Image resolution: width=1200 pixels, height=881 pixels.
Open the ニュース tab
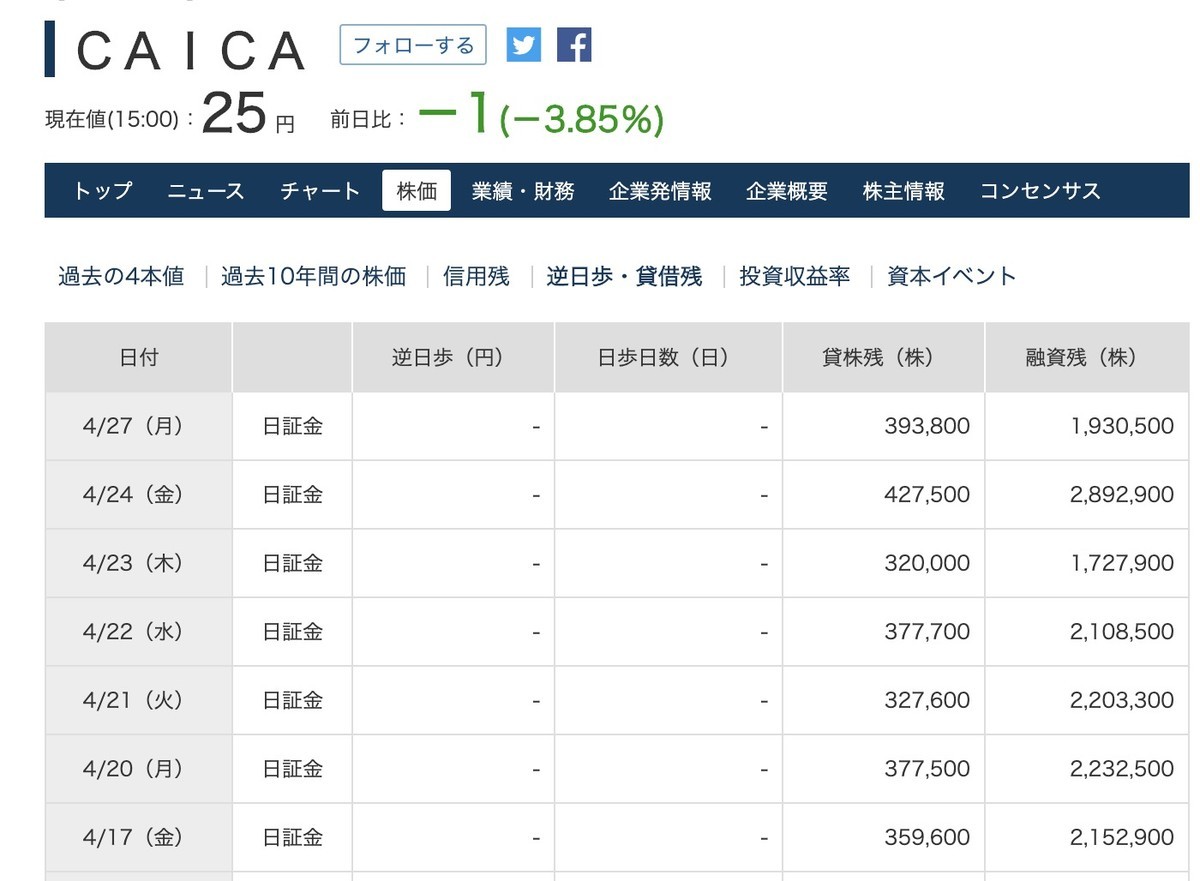coord(206,191)
